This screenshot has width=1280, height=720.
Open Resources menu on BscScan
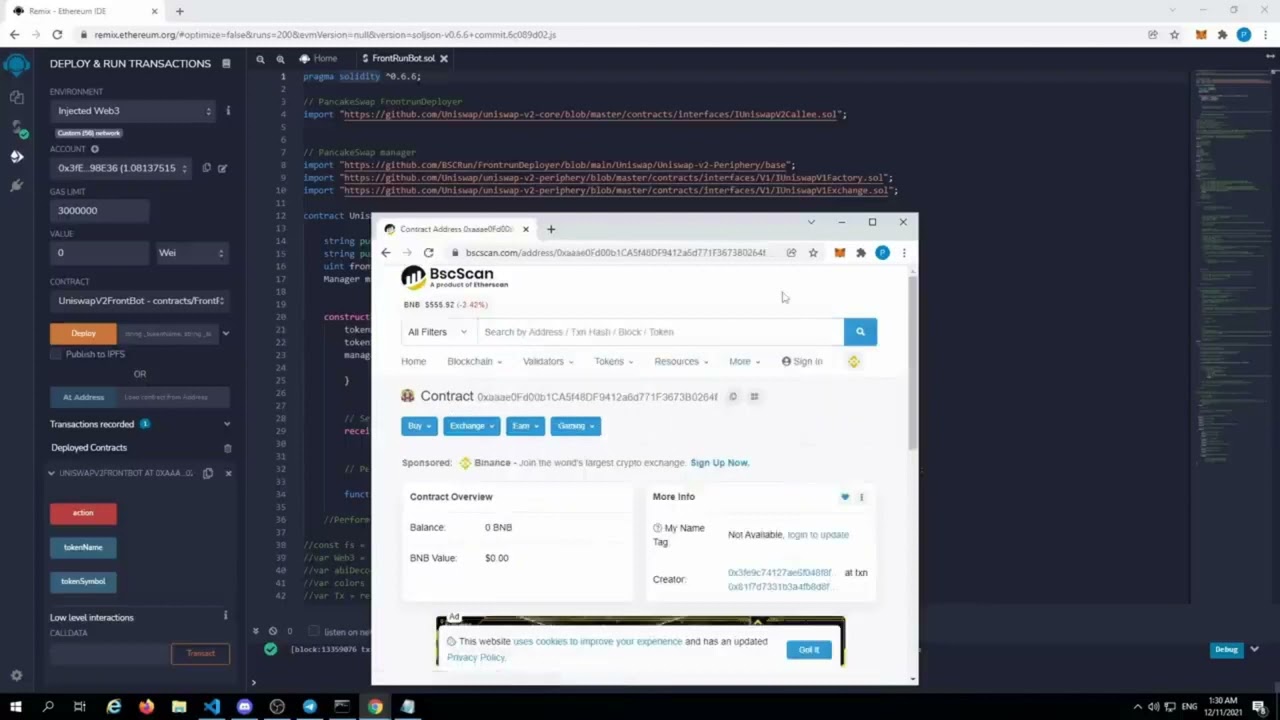(681, 362)
